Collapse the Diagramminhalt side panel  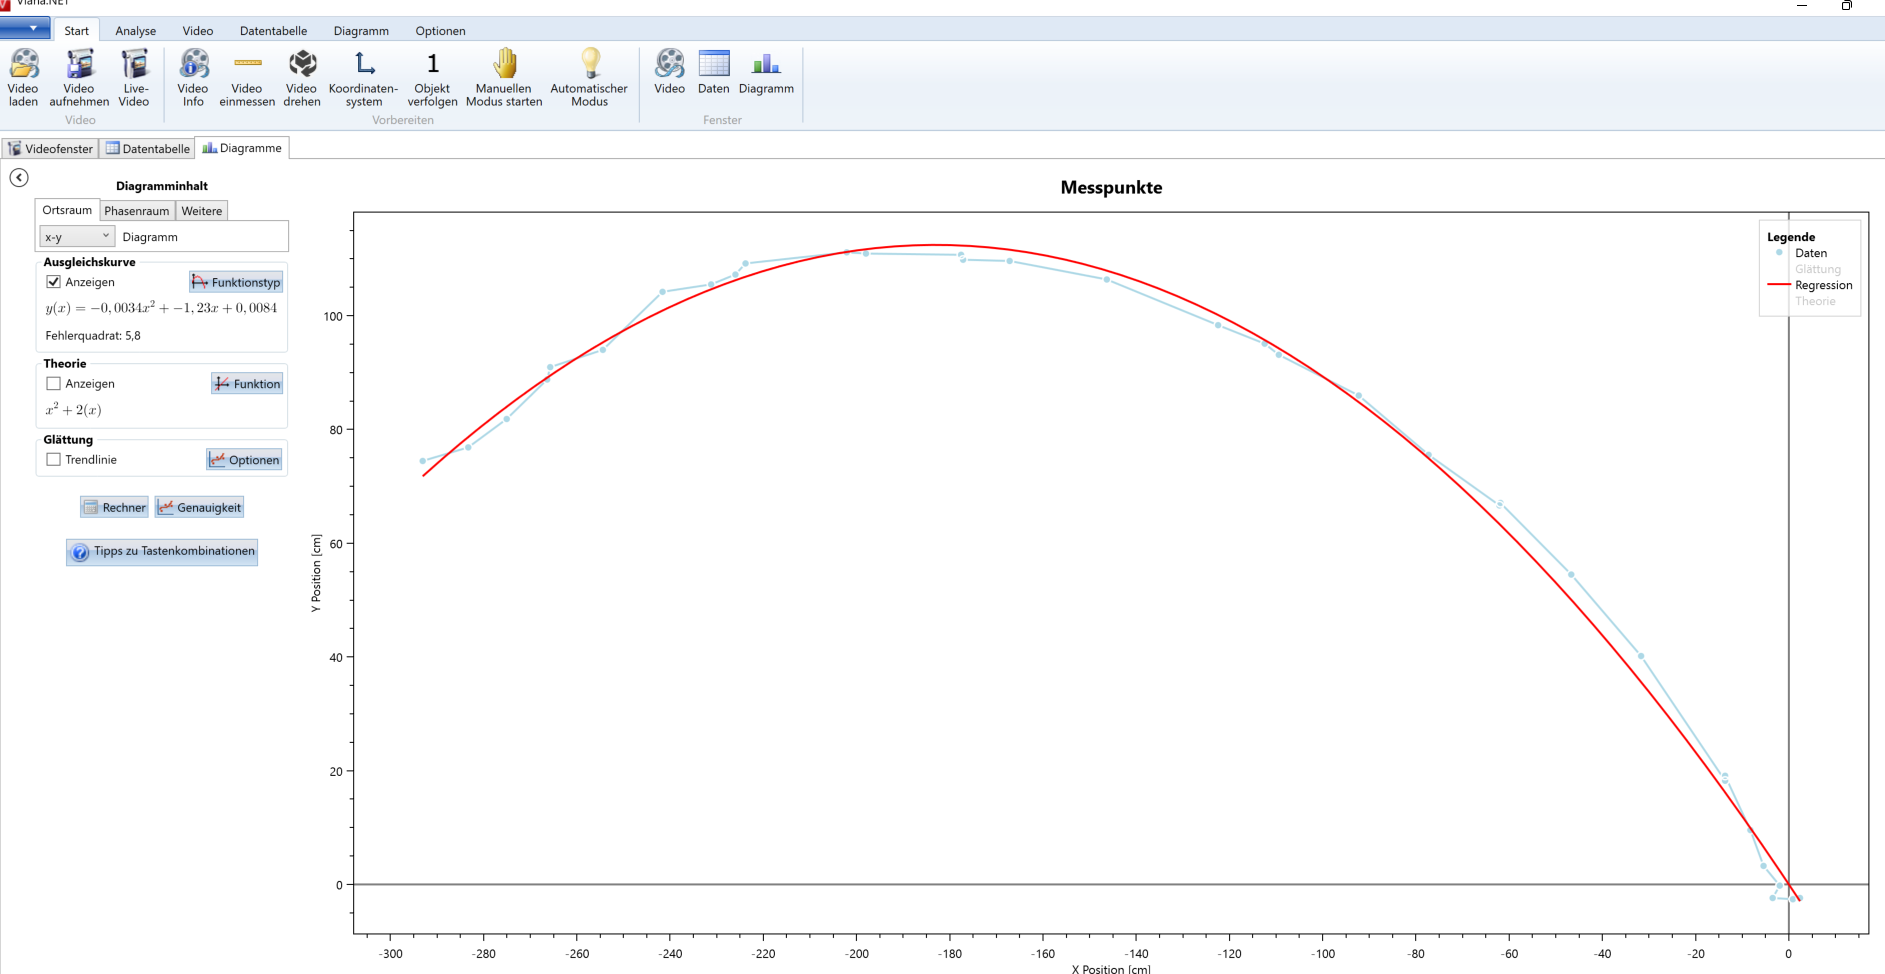(x=19, y=178)
